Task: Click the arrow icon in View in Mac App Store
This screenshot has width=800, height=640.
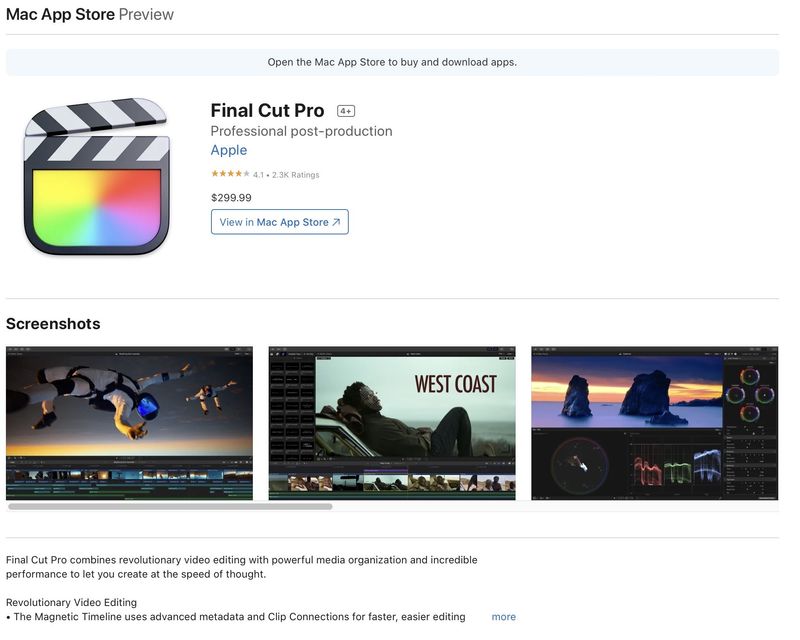Action: click(x=336, y=223)
